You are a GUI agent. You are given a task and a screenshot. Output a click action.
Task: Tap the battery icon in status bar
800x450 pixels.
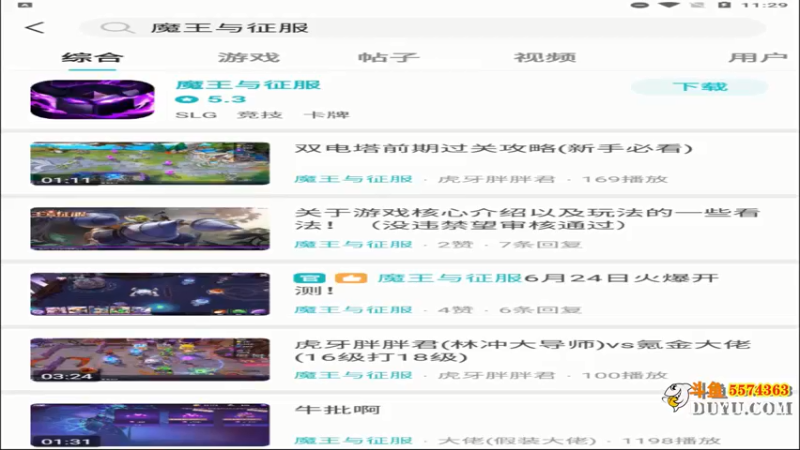(724, 5)
